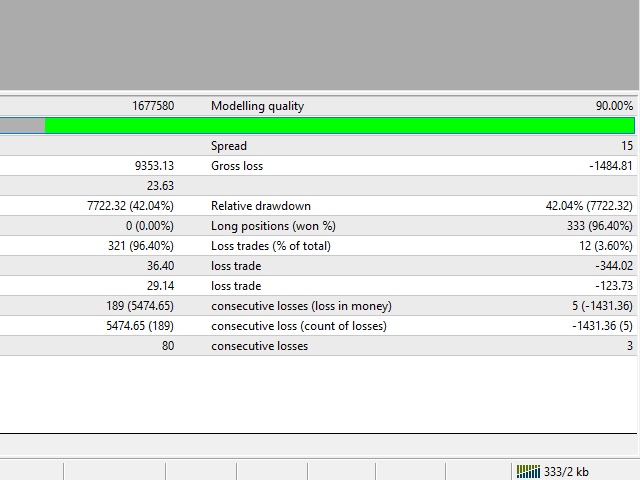
Task: Select the Gross loss label
Action: 237,166
